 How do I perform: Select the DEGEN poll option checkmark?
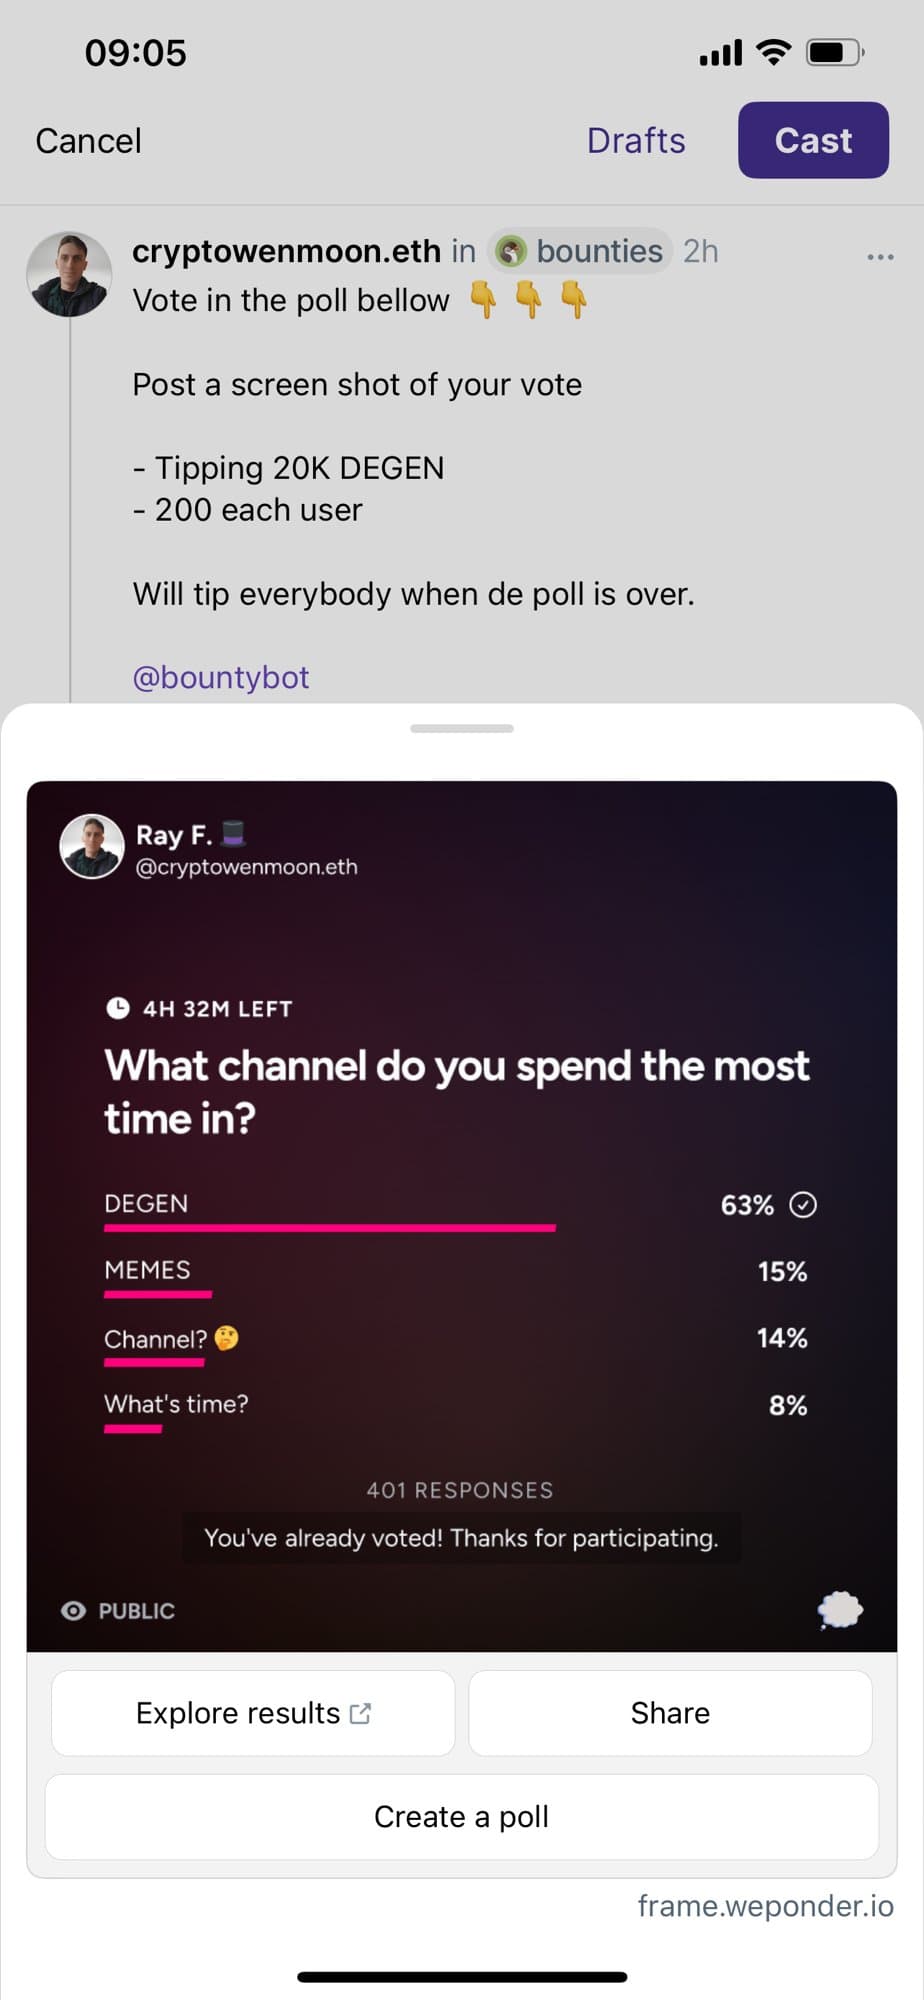(803, 1205)
